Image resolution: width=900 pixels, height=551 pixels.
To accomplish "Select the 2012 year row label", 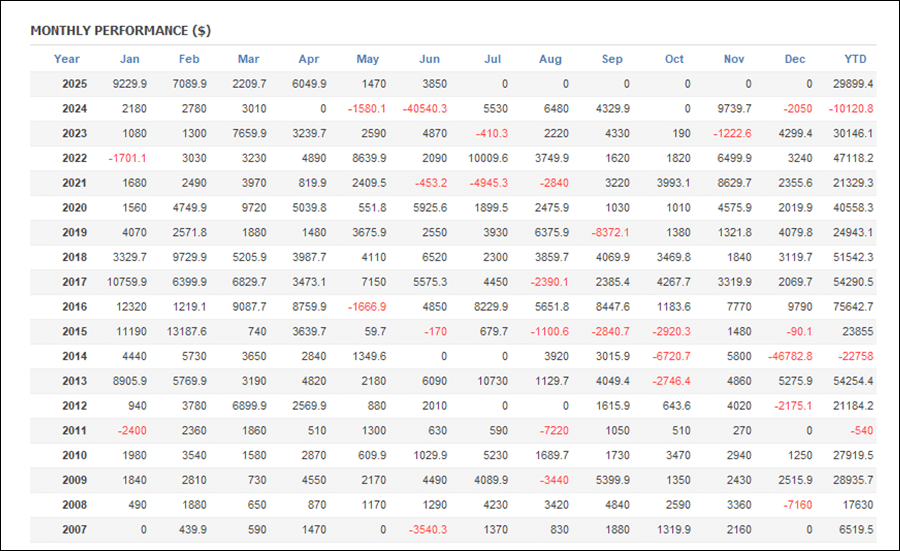I will click(x=75, y=406).
